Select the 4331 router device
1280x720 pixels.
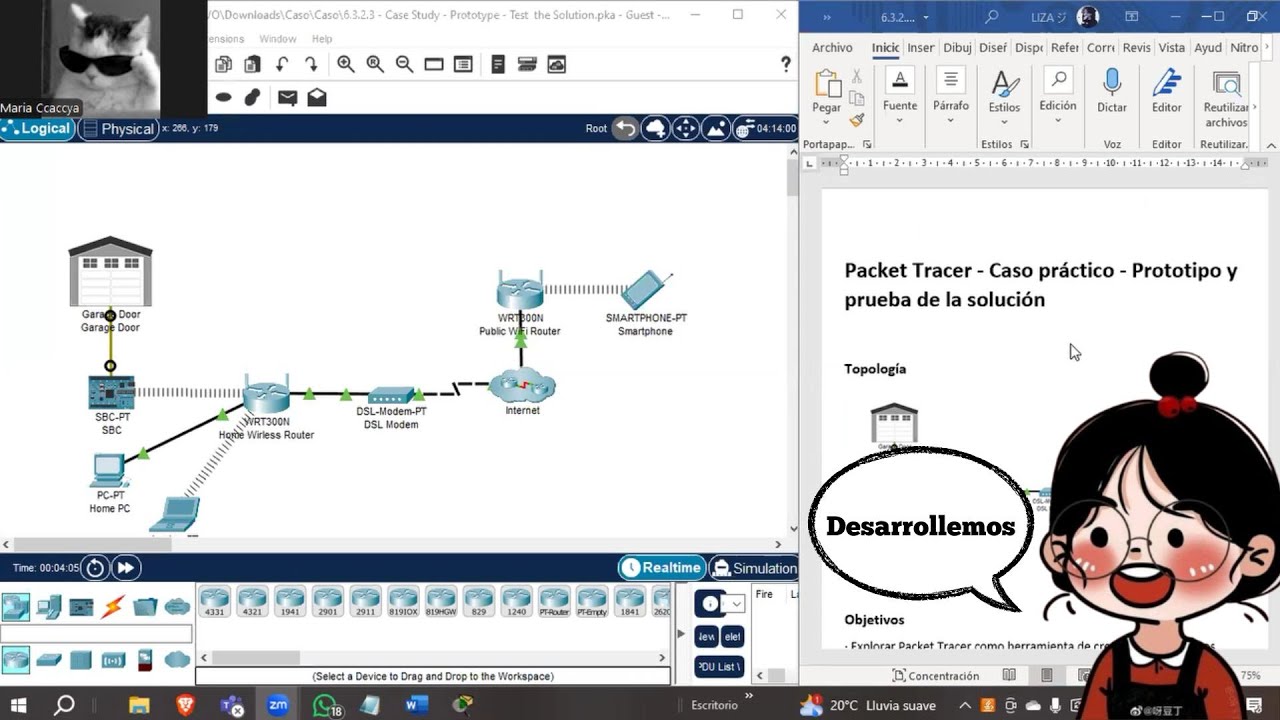click(214, 602)
